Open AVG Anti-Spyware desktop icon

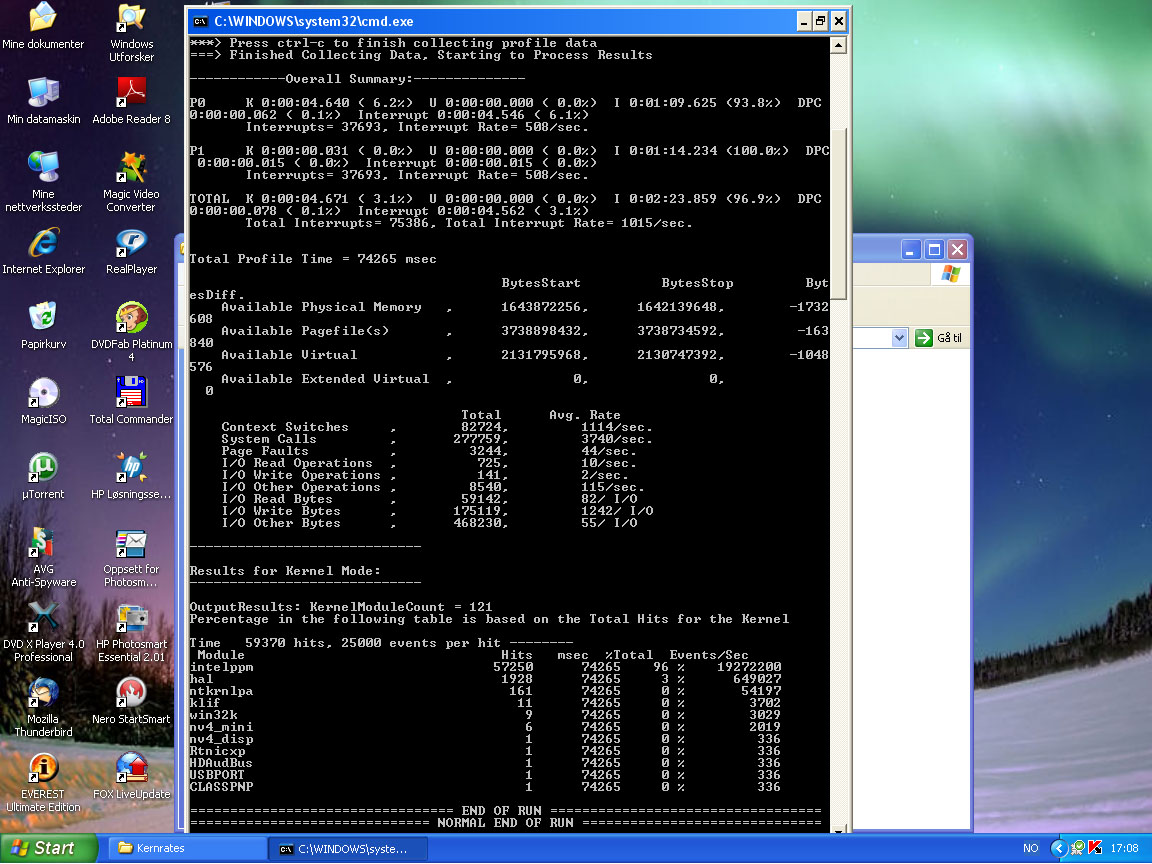[43, 543]
